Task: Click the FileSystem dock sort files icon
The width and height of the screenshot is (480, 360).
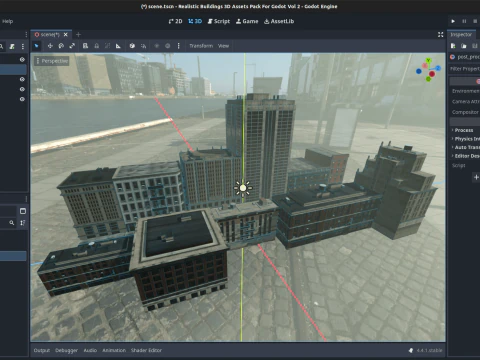Action: point(23,223)
